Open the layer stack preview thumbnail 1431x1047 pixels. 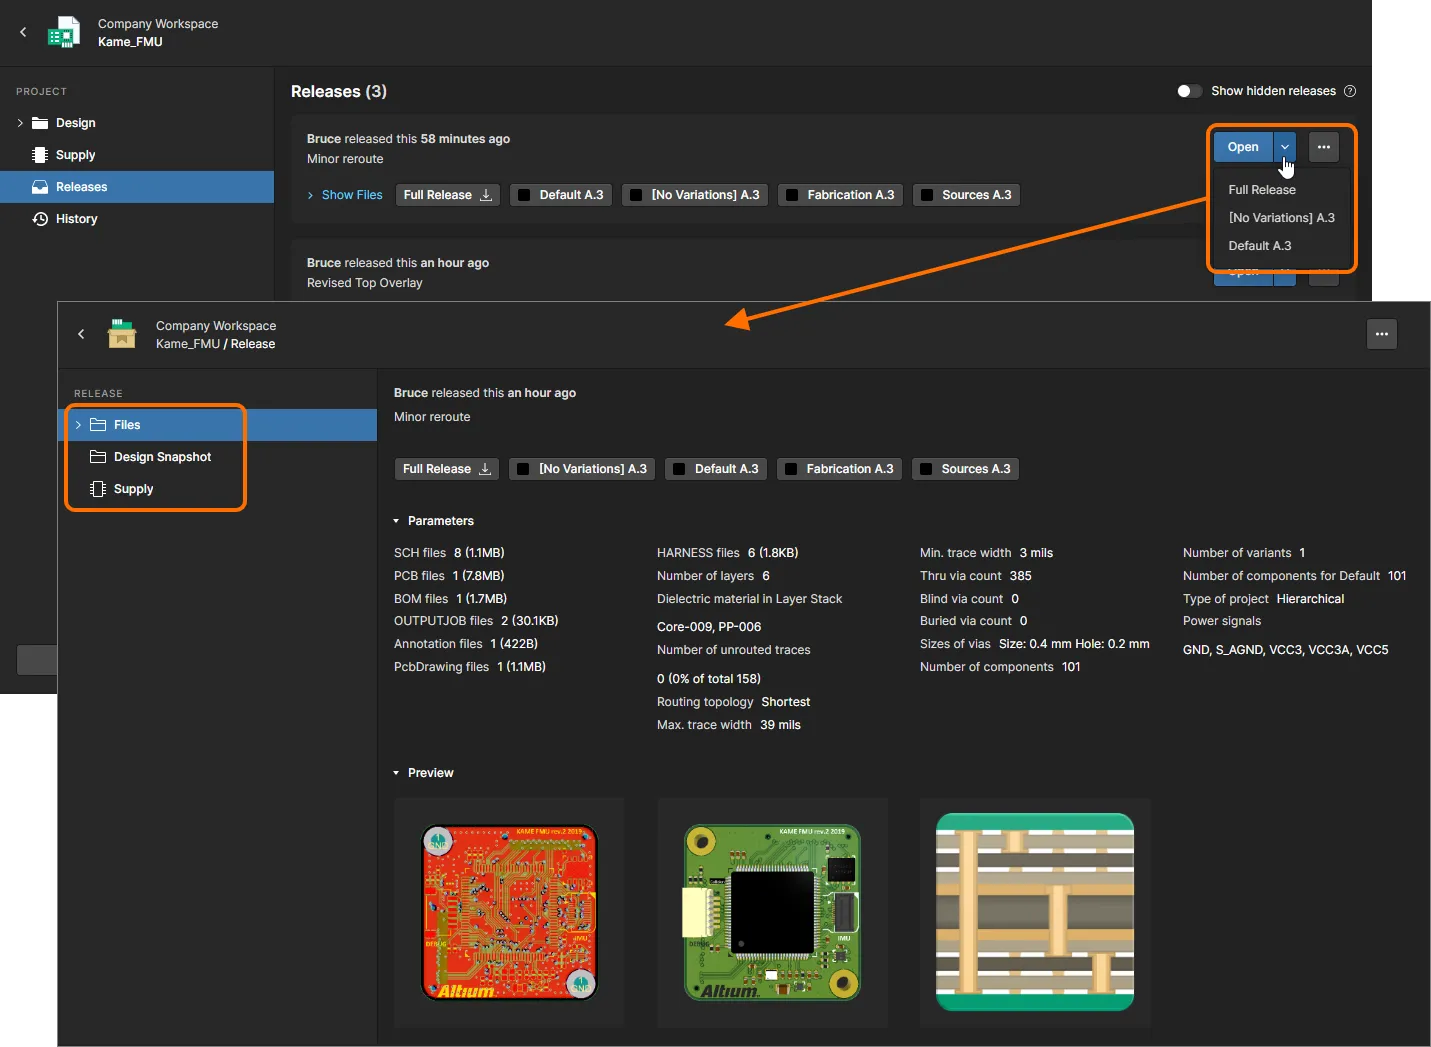[x=1035, y=912]
